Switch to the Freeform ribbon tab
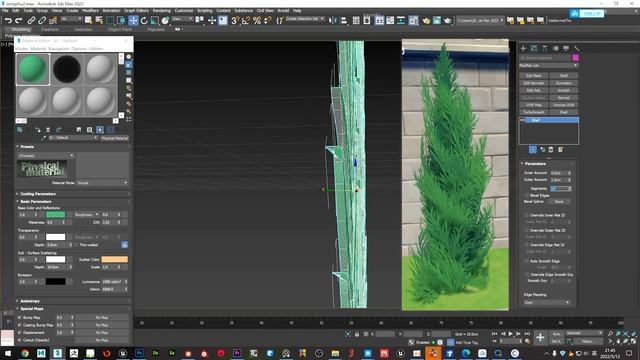This screenshot has height=360, width=640. (50, 29)
